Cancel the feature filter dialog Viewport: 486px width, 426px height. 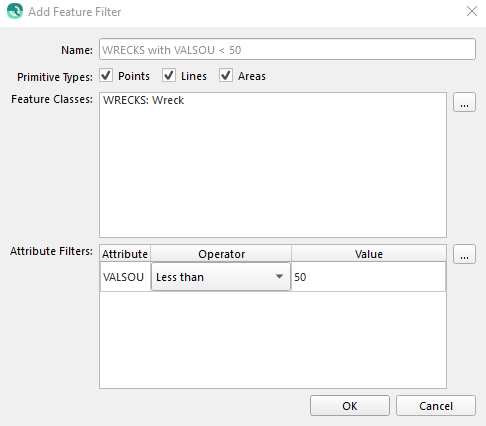pyautogui.click(x=436, y=406)
